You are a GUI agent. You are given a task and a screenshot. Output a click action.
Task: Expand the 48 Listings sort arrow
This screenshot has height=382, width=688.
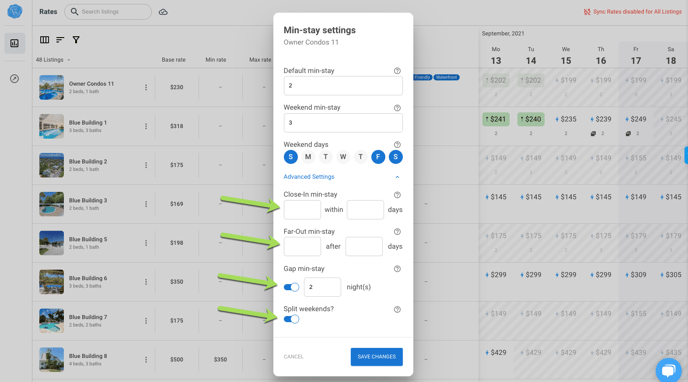(68, 60)
